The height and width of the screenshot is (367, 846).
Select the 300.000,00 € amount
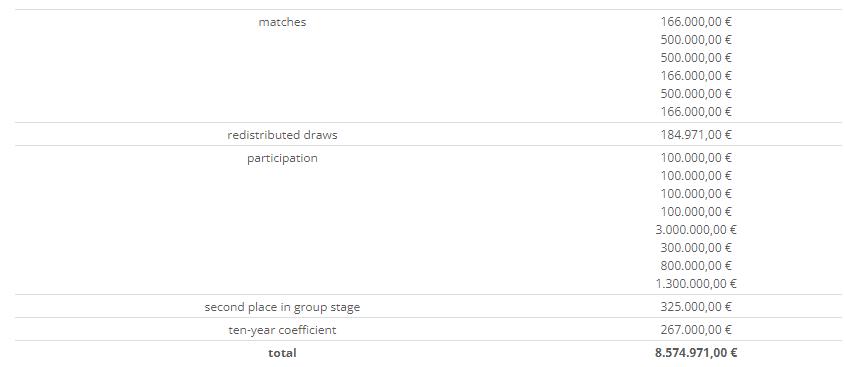696,248
